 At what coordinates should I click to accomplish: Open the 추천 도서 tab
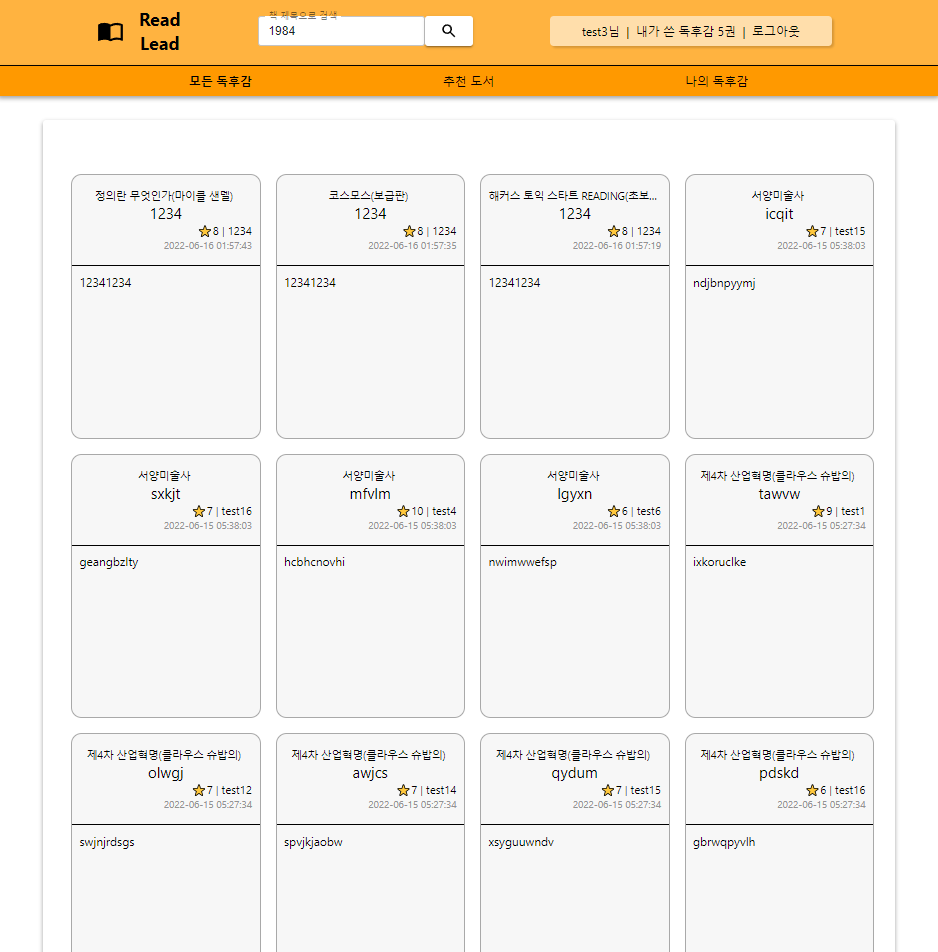(x=469, y=80)
